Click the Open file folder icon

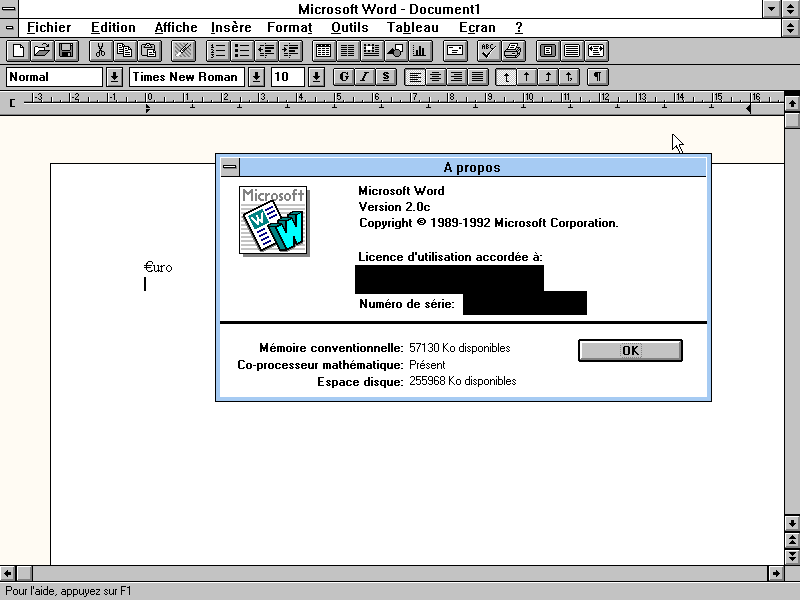42,51
